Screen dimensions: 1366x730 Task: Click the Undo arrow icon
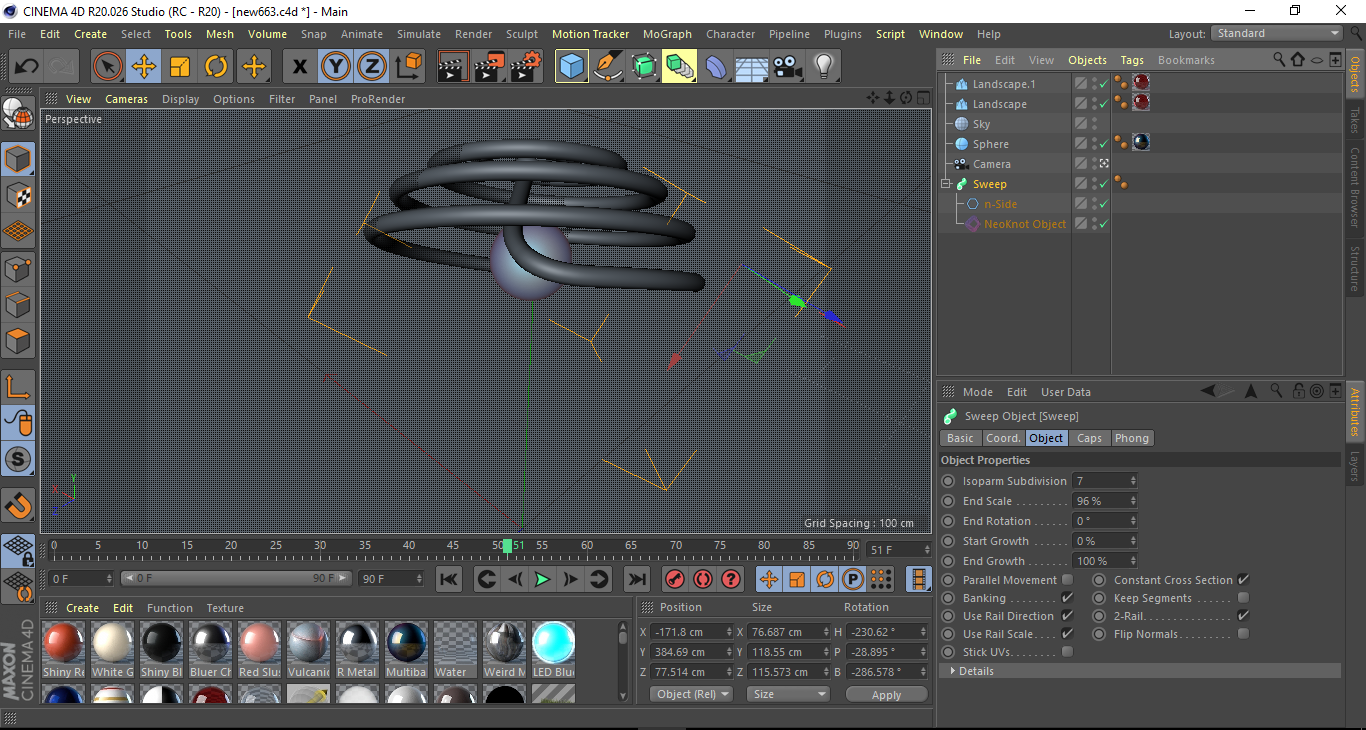(27, 67)
